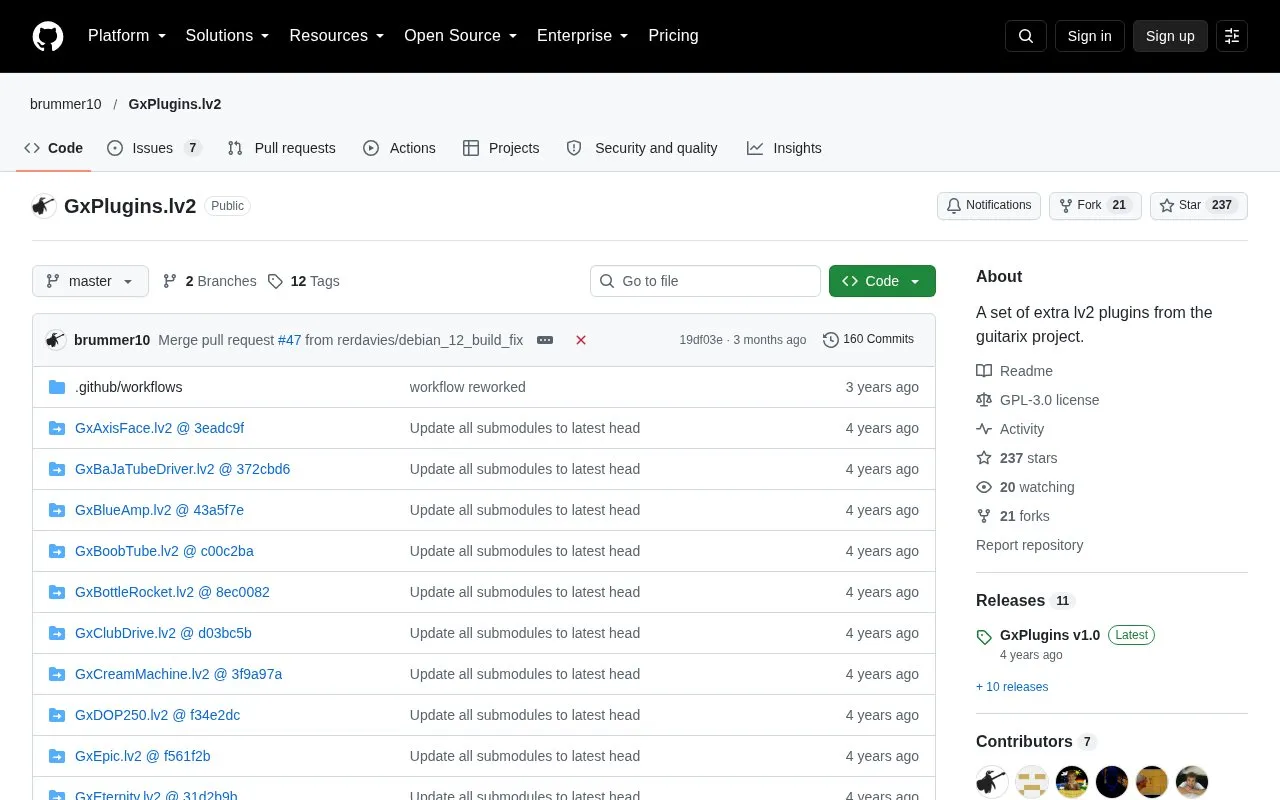Click the Sign up button
1280x800 pixels.
coord(1170,36)
